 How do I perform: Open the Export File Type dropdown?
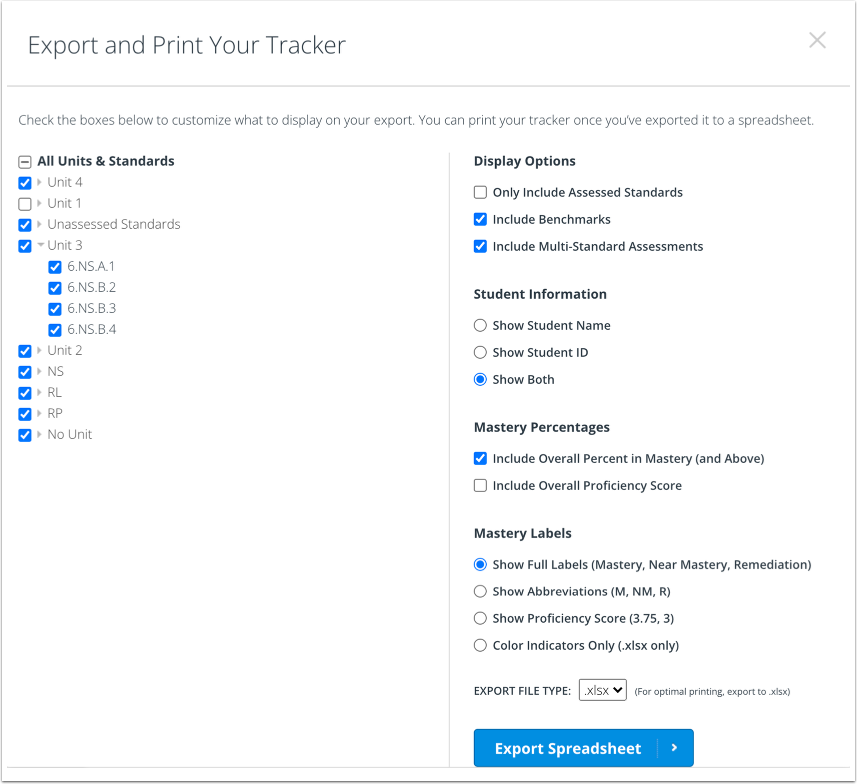click(x=602, y=689)
